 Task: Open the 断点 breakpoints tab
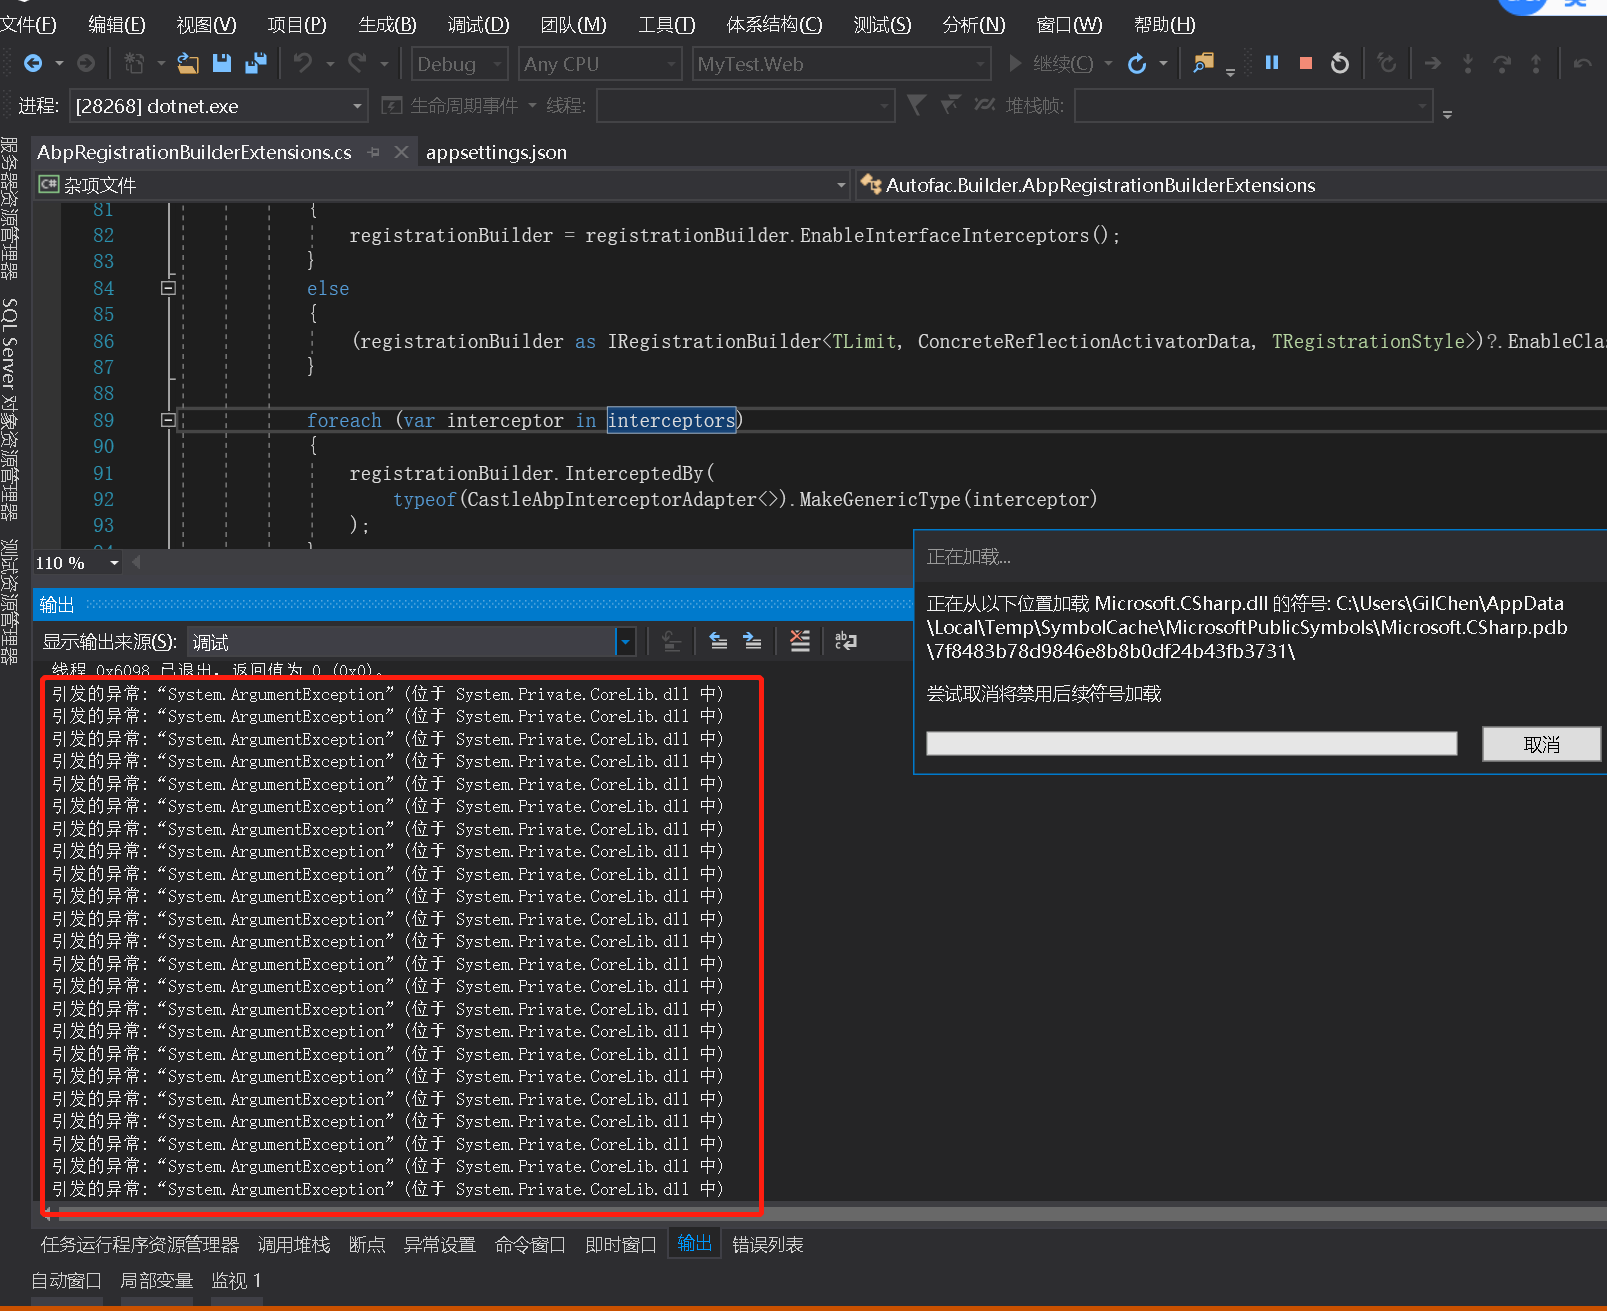367,1244
